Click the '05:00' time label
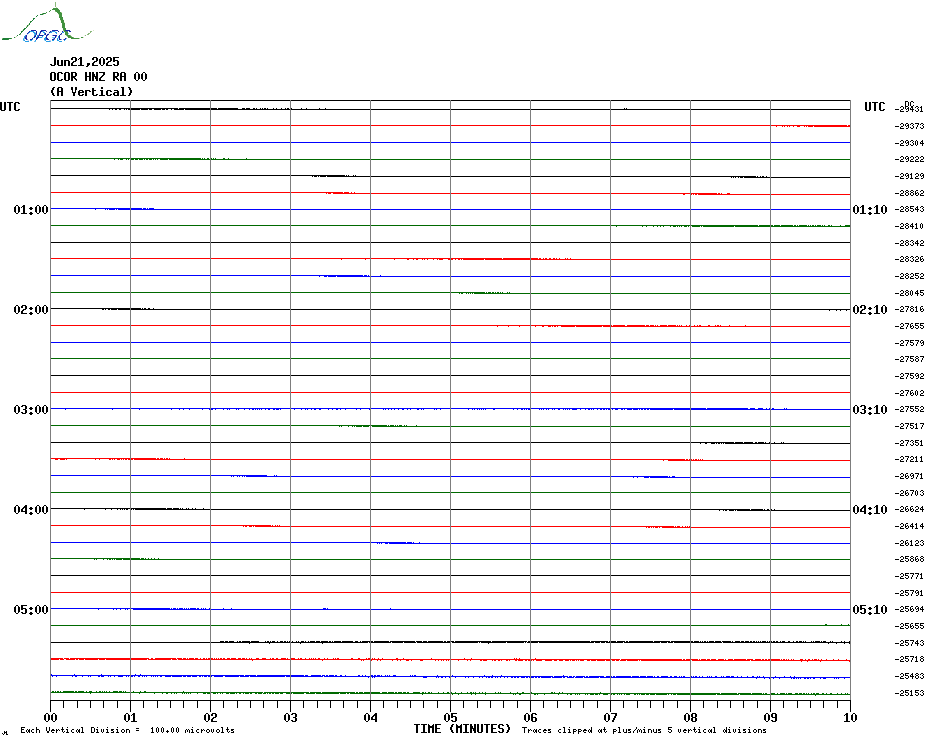The image size is (930, 744). (31, 609)
